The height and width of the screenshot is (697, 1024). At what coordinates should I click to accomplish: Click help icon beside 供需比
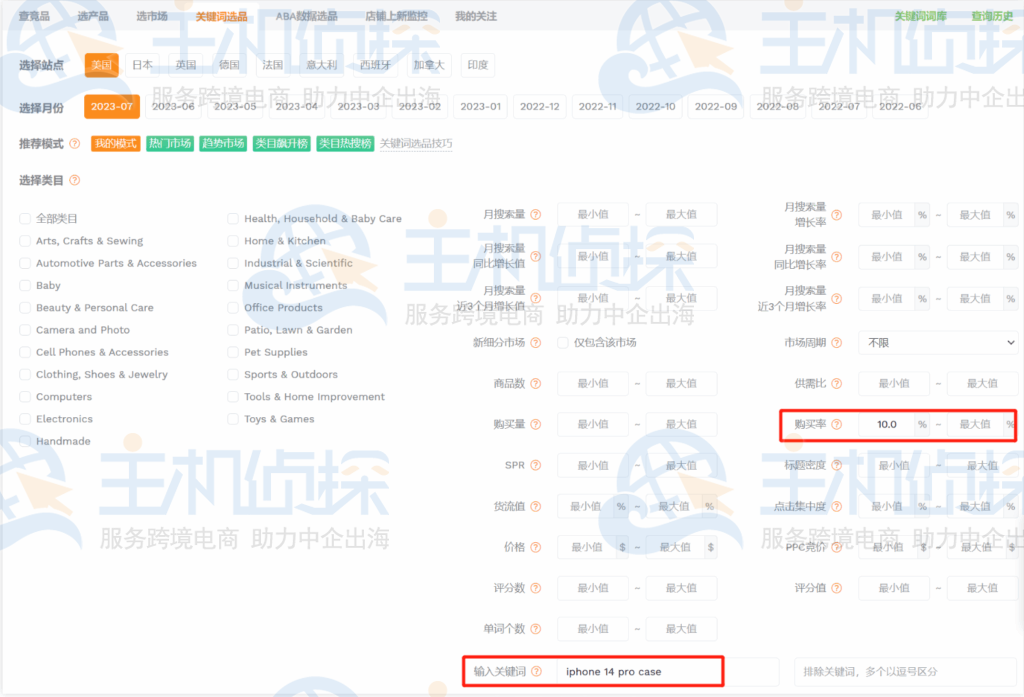coord(836,383)
